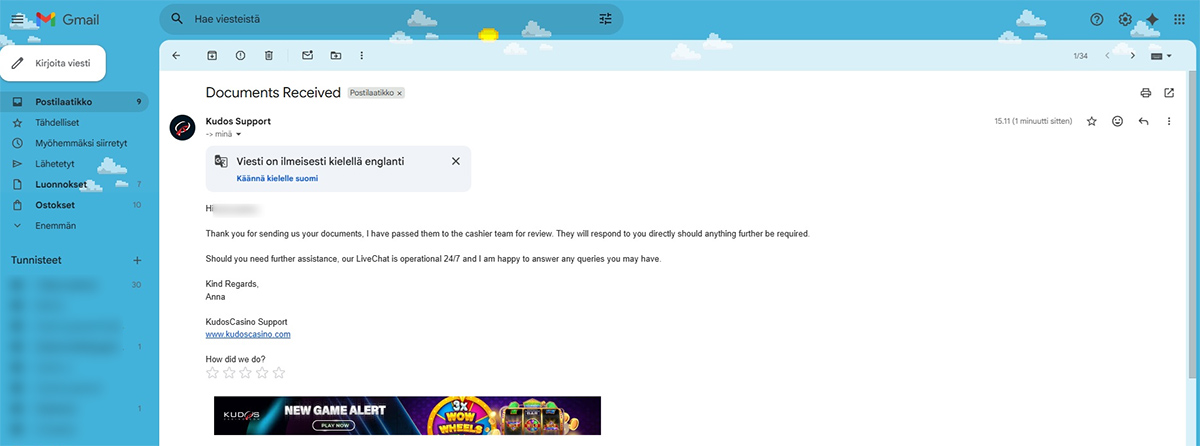Mark the message as unread

[307, 56]
